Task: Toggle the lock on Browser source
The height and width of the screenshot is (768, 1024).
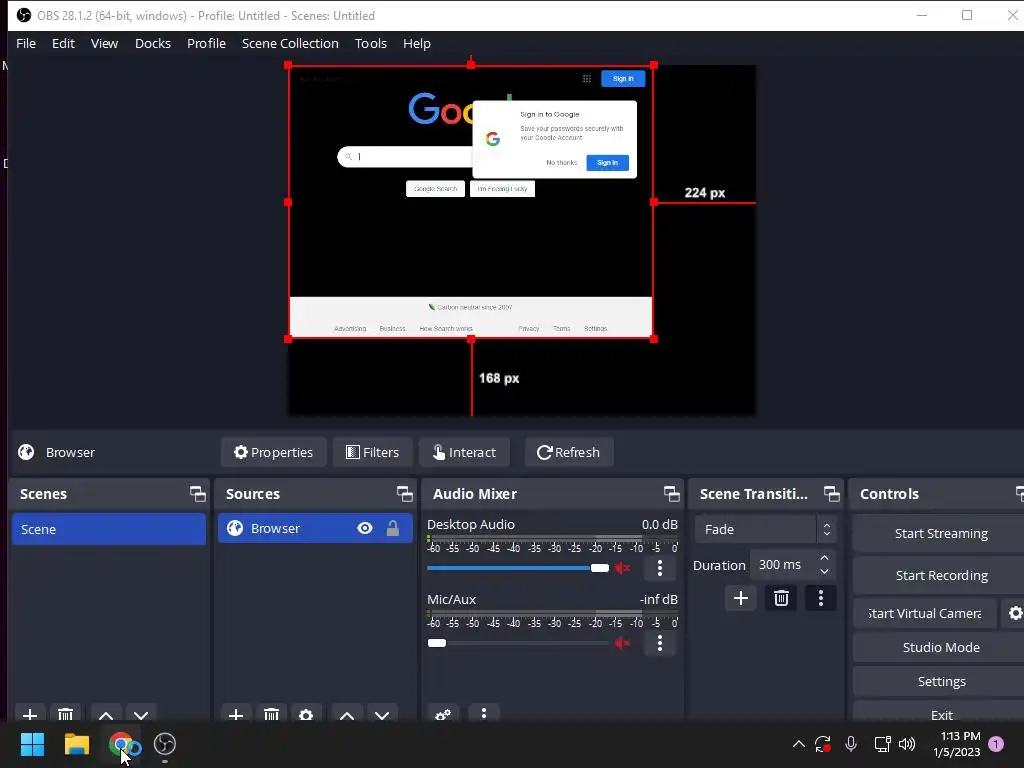Action: coord(392,528)
